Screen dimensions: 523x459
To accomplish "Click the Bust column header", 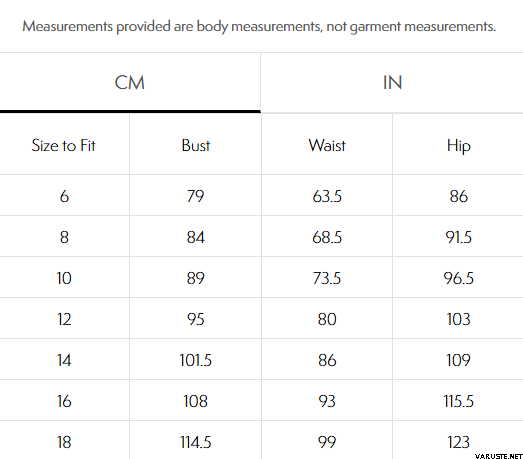I will coord(196,145).
